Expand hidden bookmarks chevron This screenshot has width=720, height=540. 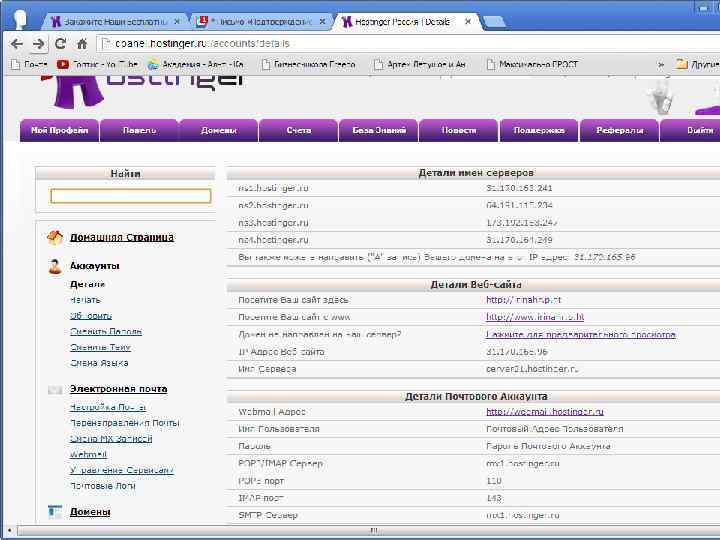tap(661, 65)
